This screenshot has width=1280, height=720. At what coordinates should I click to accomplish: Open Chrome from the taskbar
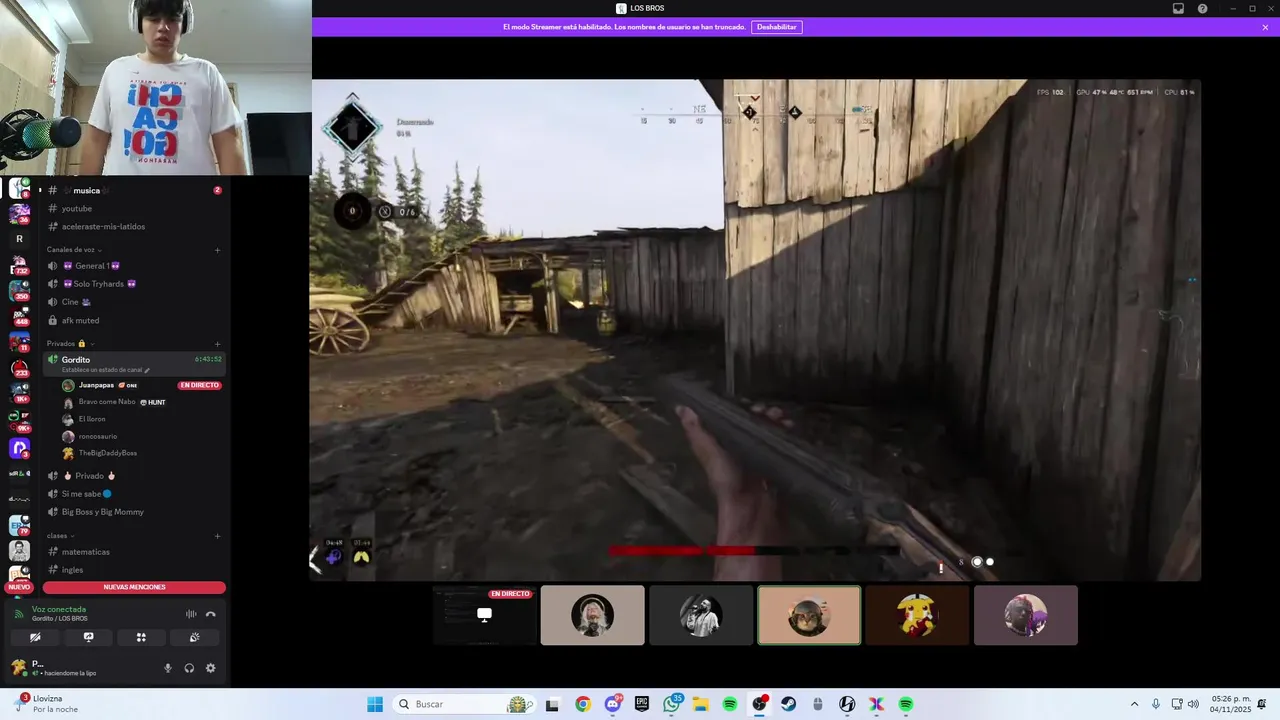(583, 704)
